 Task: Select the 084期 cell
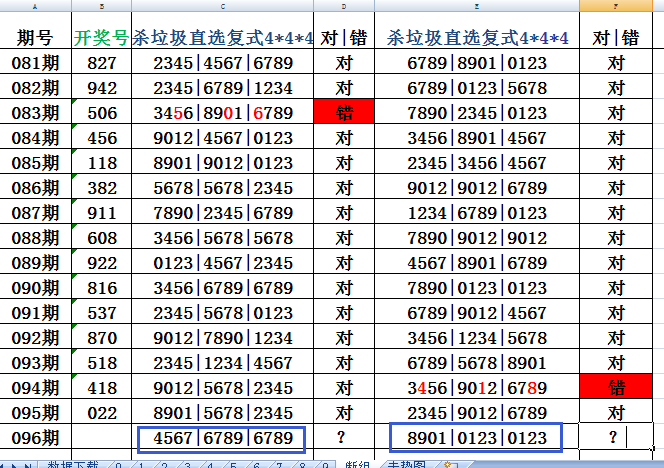click(36, 138)
